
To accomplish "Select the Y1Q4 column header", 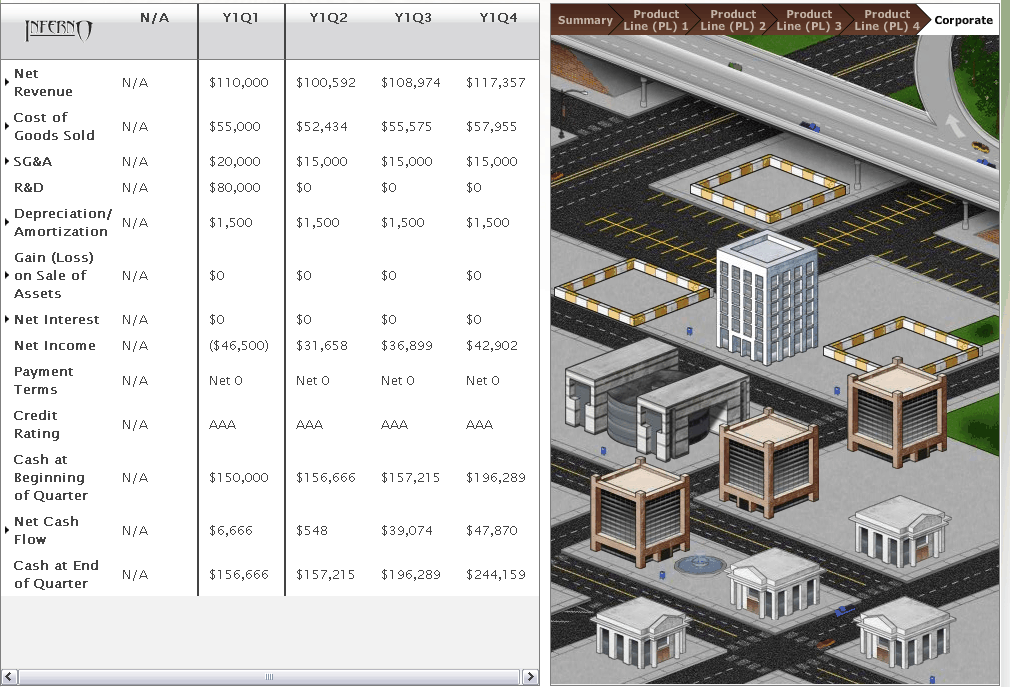I will pyautogui.click(x=498, y=18).
